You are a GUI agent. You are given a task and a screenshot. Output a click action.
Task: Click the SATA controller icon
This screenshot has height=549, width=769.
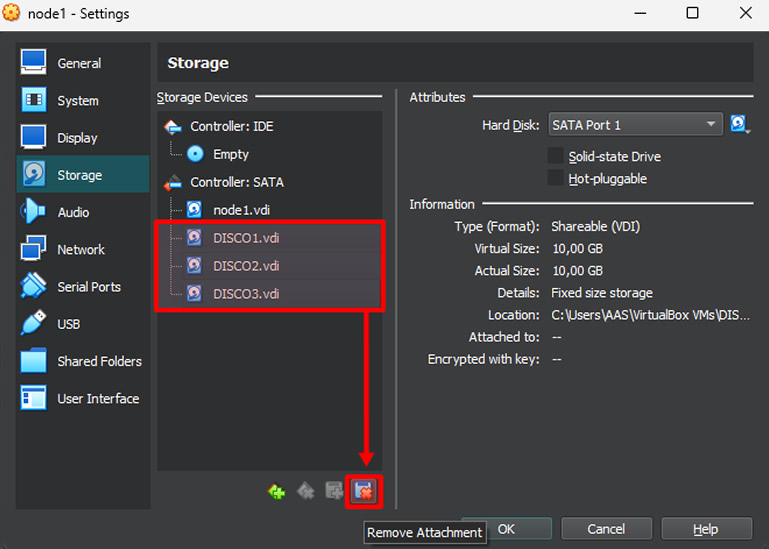coord(173,183)
